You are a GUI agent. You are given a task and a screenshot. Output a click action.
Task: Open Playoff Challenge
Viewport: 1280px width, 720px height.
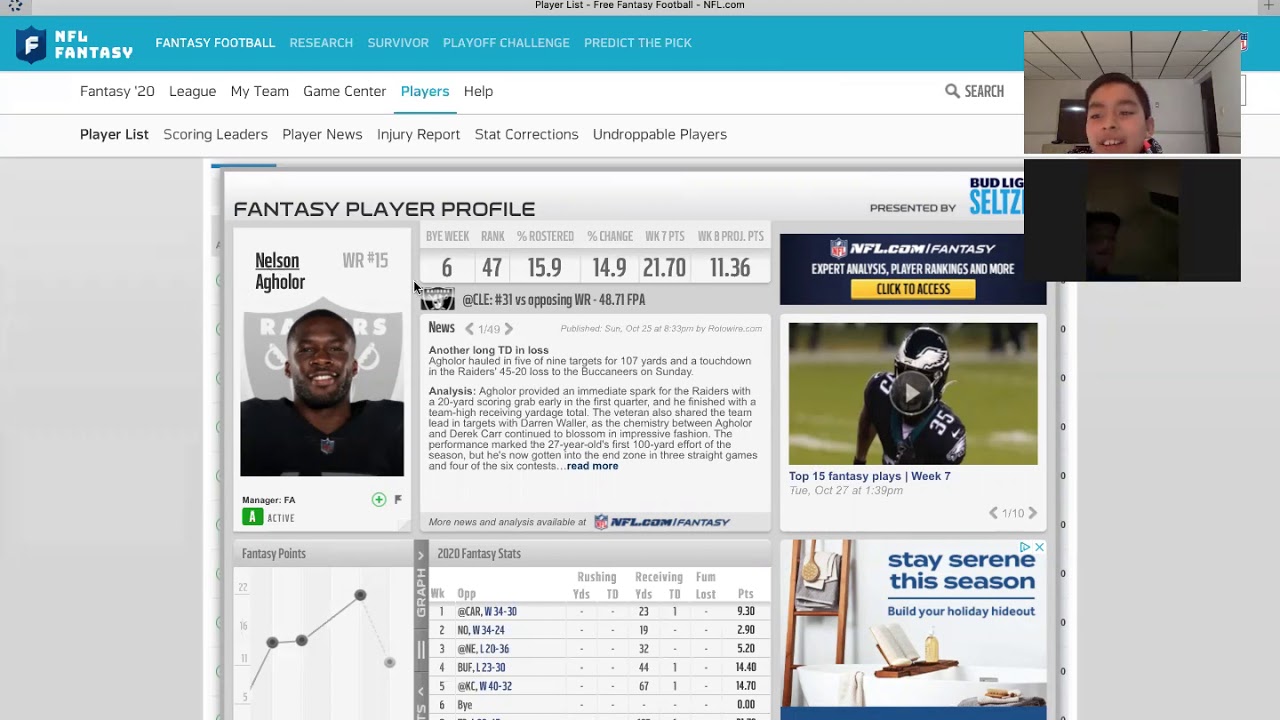pyautogui.click(x=506, y=43)
